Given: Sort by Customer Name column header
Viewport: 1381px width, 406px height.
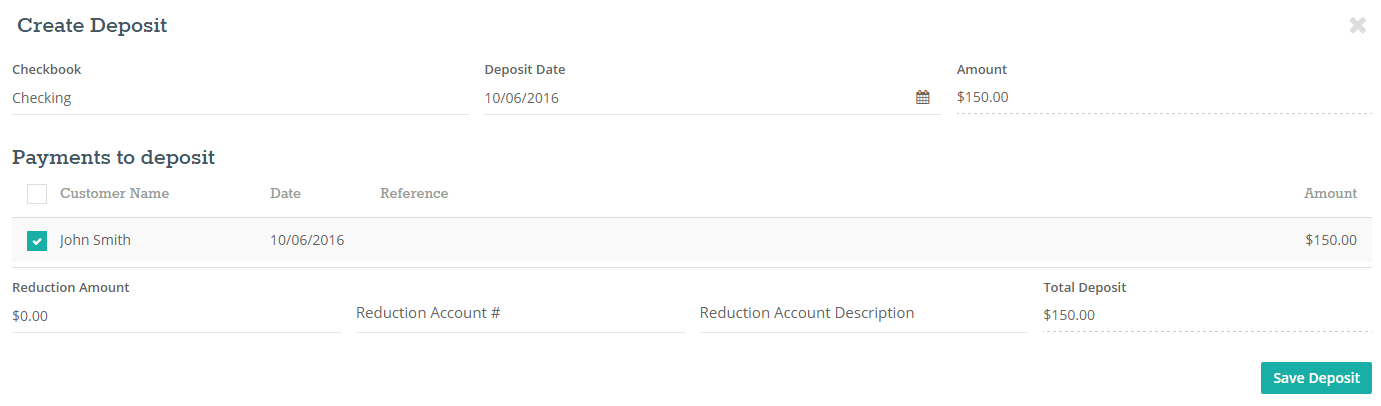Looking at the screenshot, I should 114,193.
